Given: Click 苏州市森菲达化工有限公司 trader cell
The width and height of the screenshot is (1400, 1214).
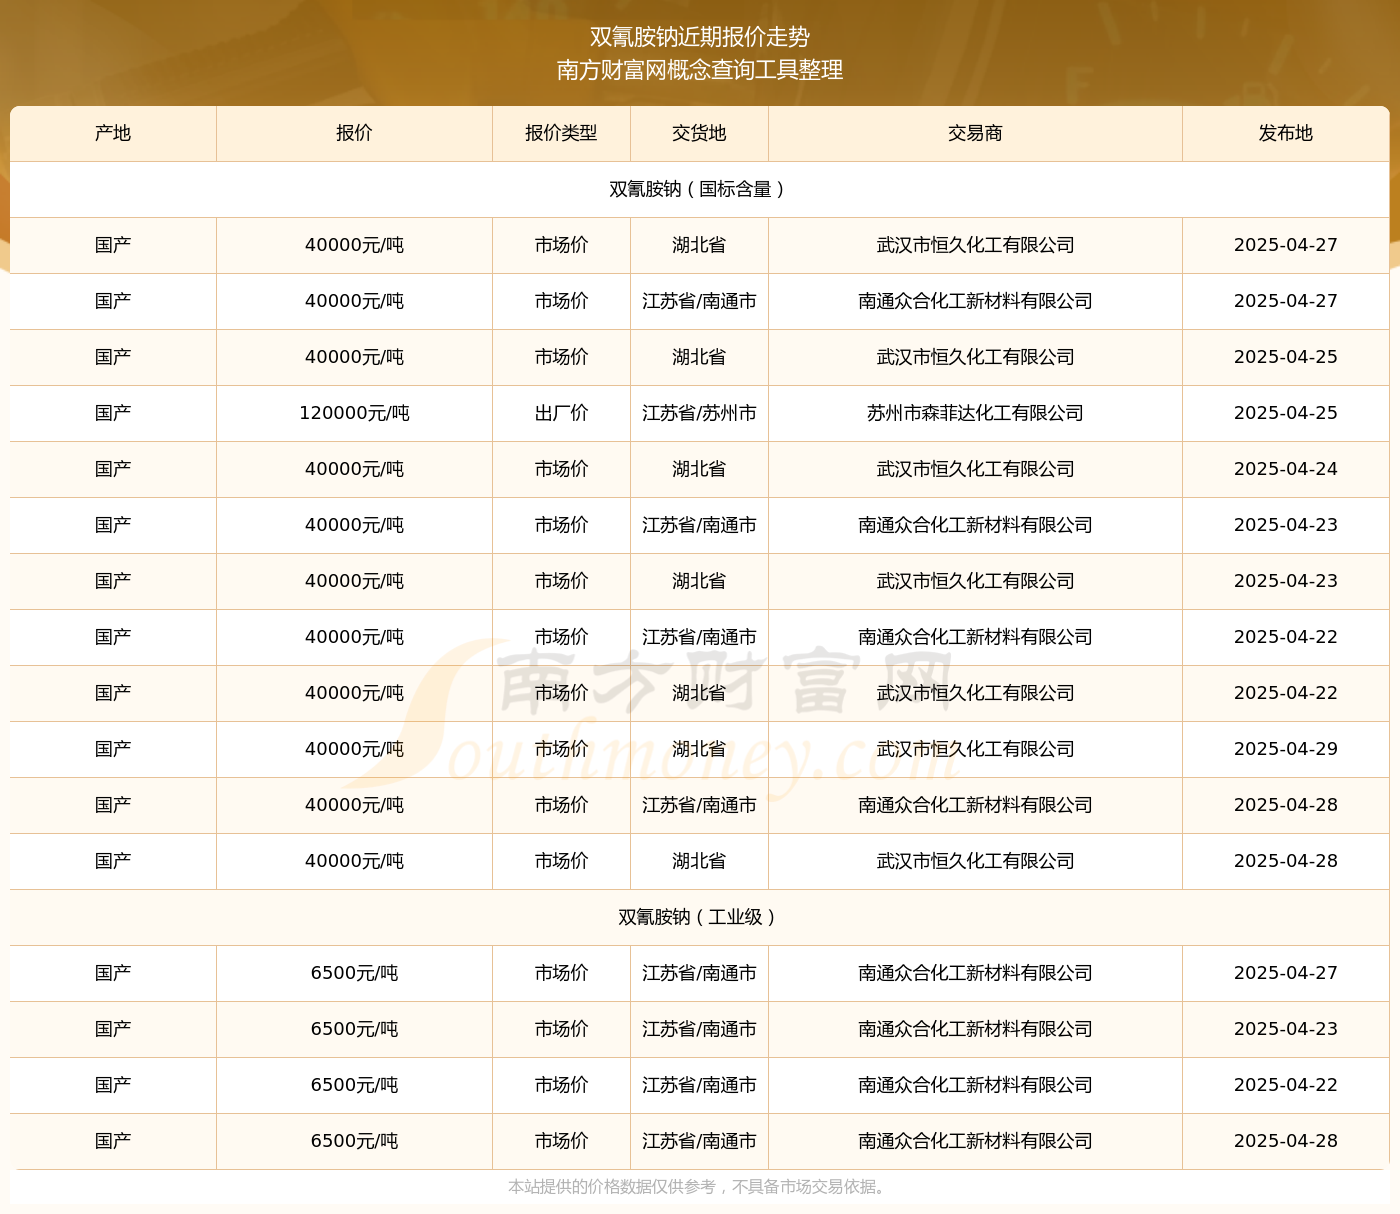Looking at the screenshot, I should point(975,413).
